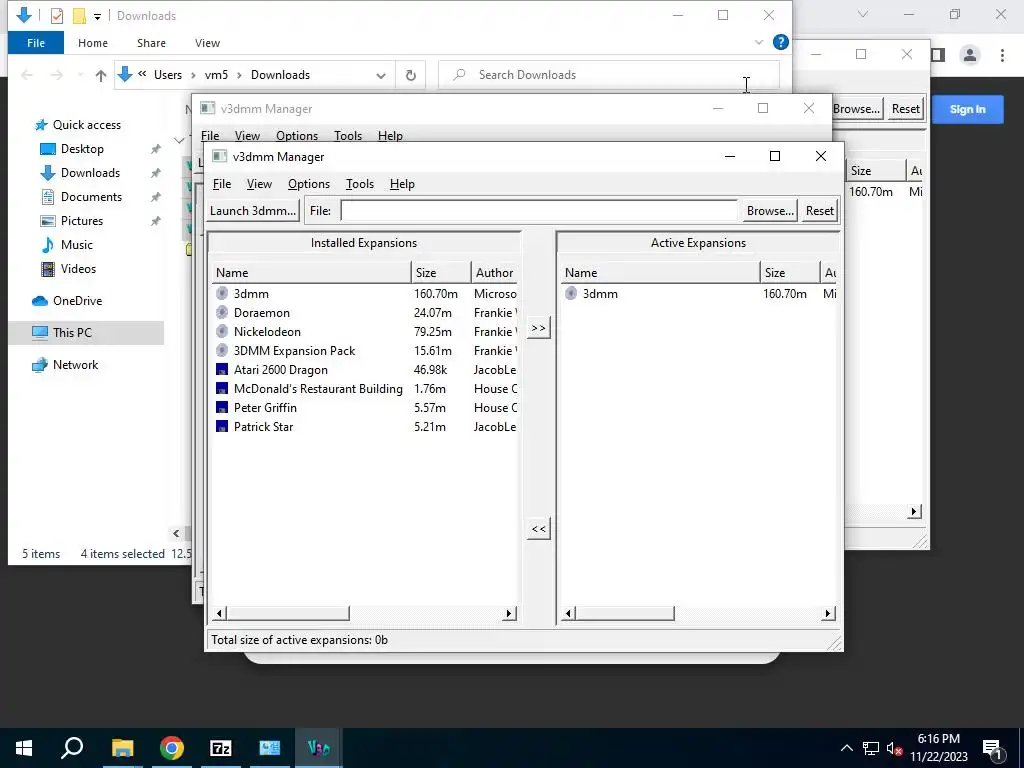1024x768 pixels.
Task: Refresh the Downloads folder view
Action: 411,75
